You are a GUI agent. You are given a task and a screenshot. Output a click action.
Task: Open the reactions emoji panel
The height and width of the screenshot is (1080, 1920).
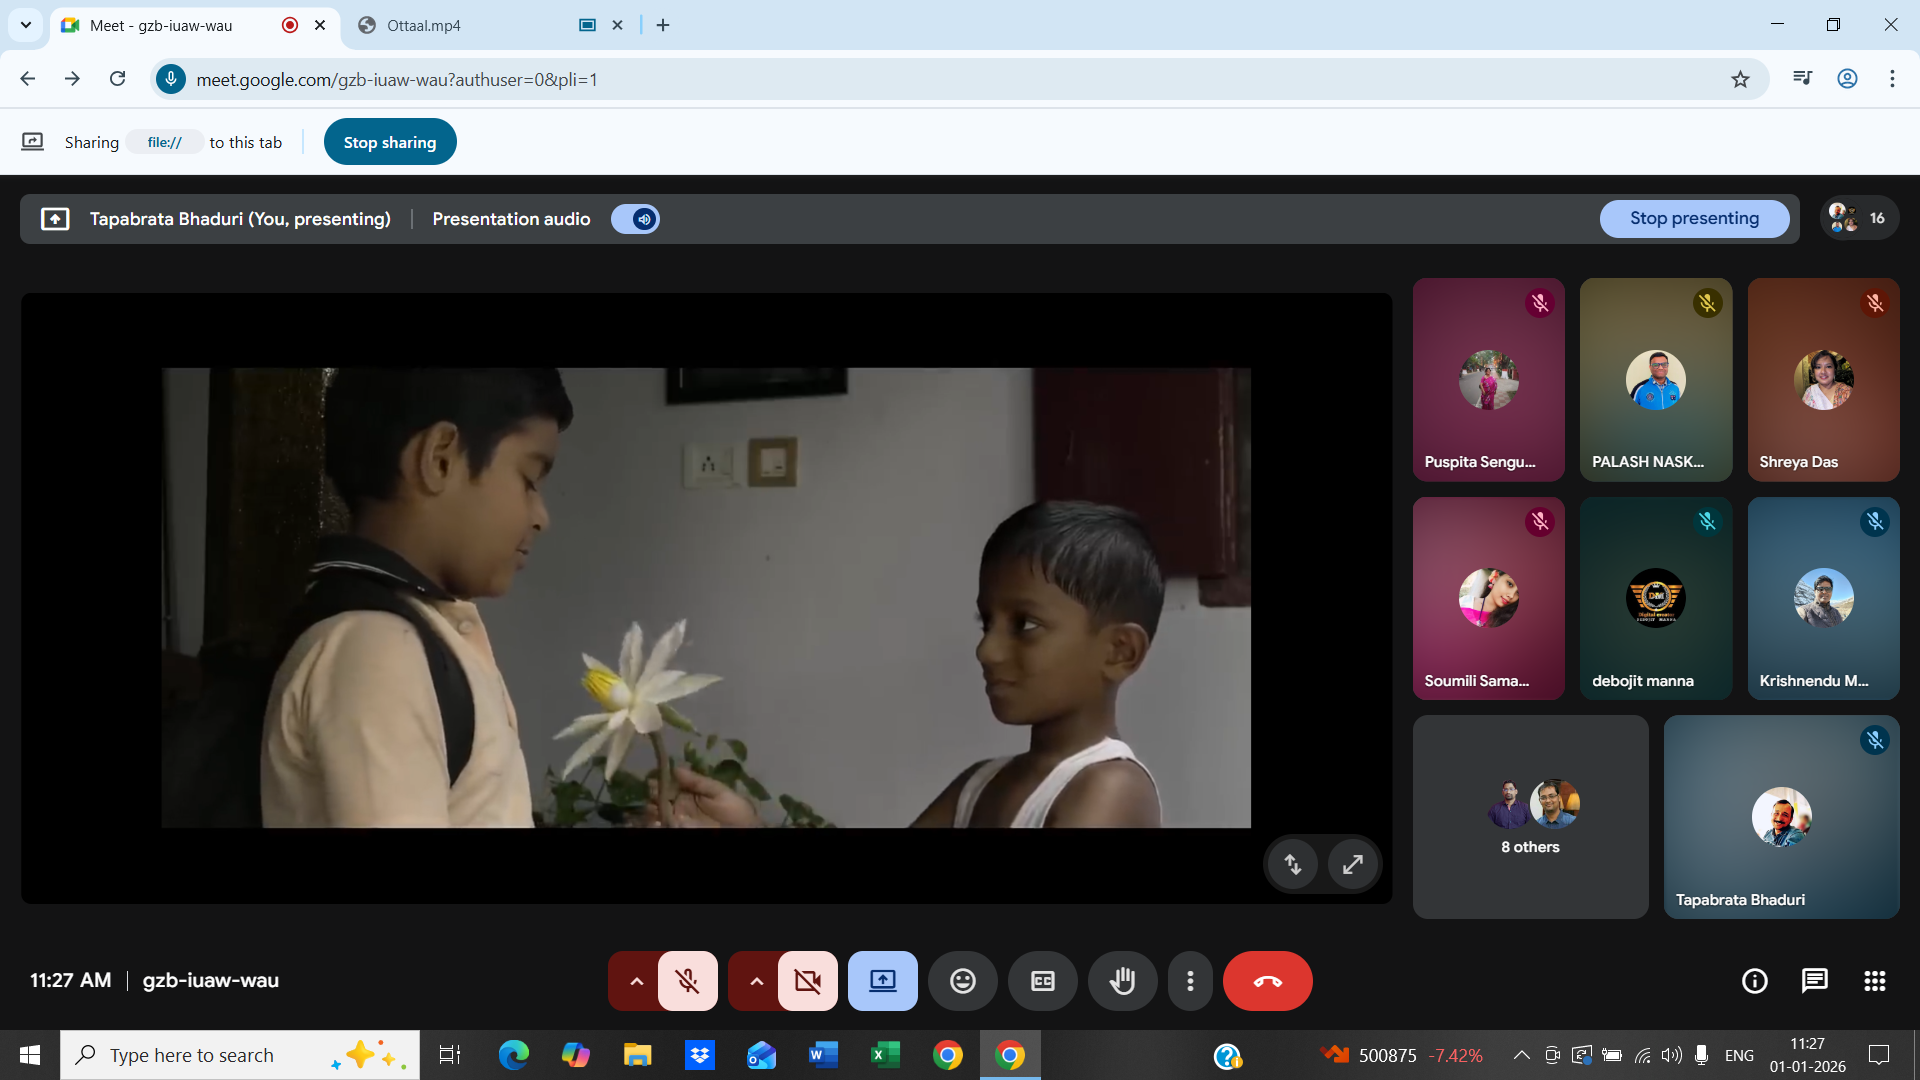pyautogui.click(x=962, y=981)
